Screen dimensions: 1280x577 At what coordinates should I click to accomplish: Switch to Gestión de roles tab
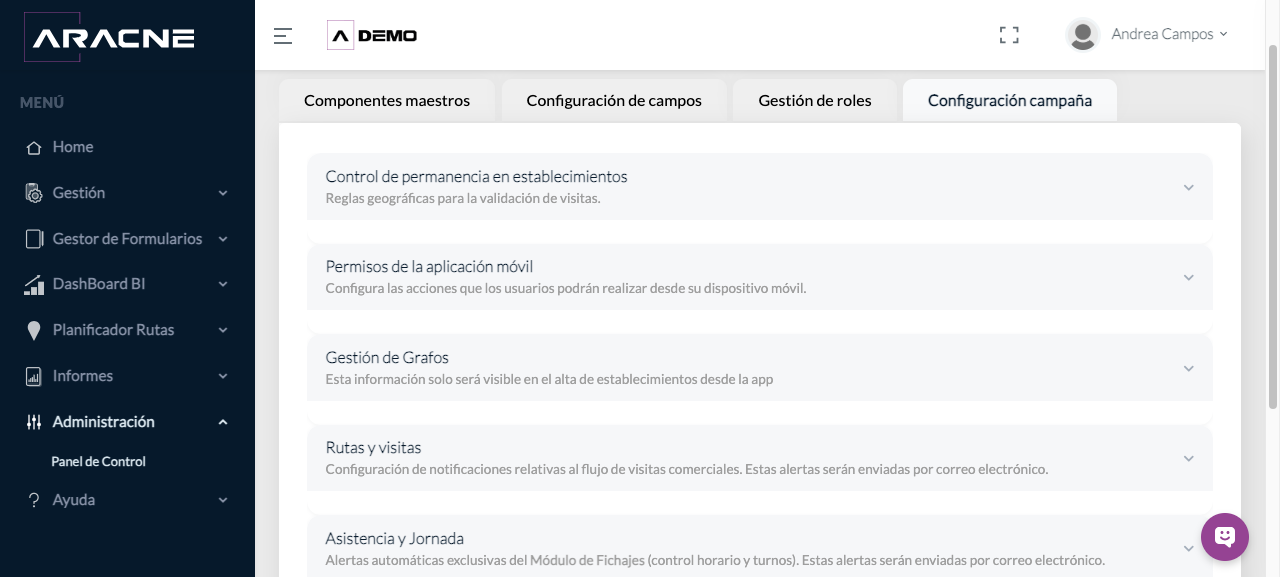click(x=815, y=101)
